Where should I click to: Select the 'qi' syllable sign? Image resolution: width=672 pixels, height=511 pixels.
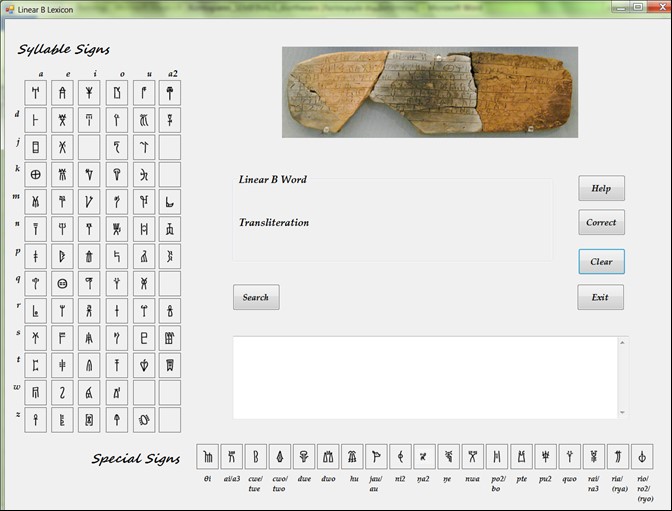pyautogui.click(x=89, y=284)
